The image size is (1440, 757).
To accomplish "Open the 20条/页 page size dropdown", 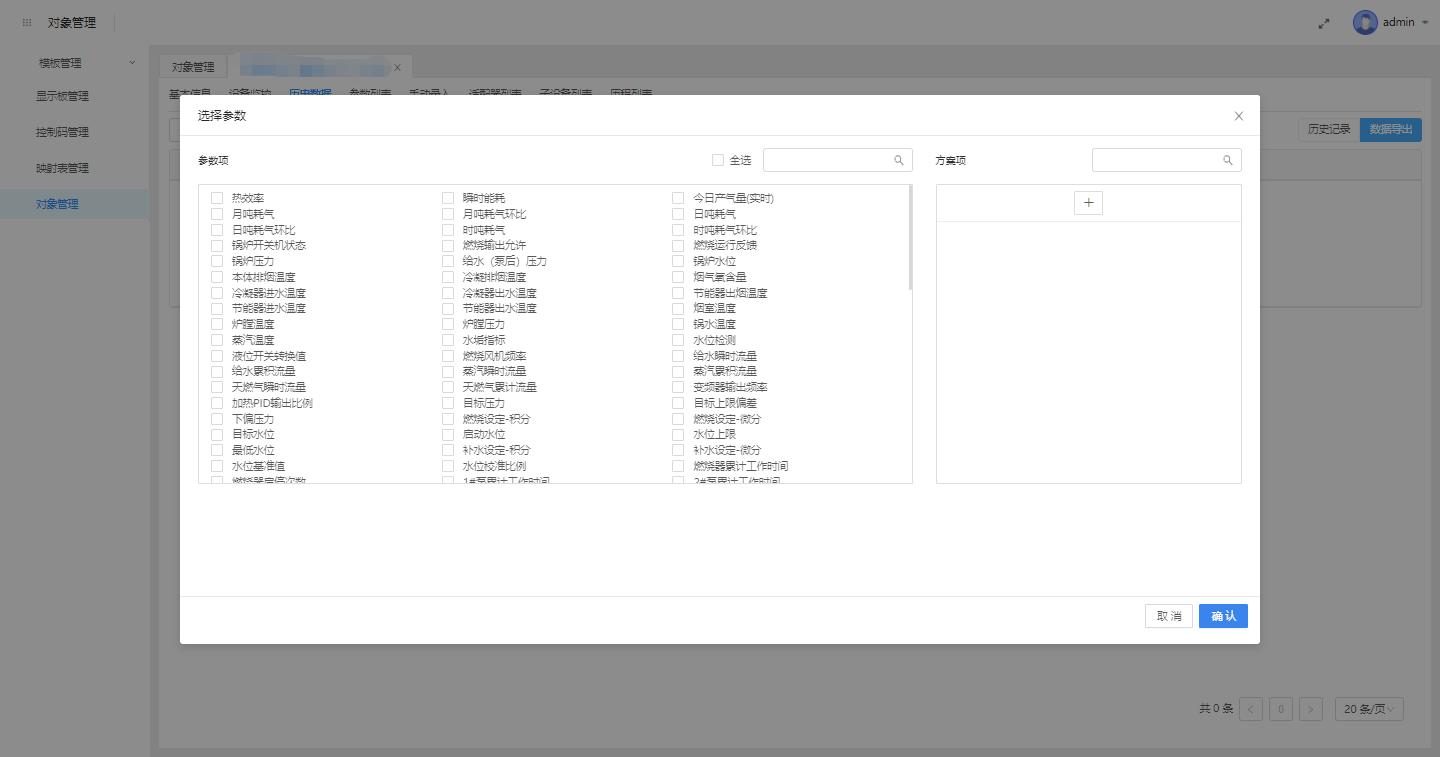I will coord(1369,709).
